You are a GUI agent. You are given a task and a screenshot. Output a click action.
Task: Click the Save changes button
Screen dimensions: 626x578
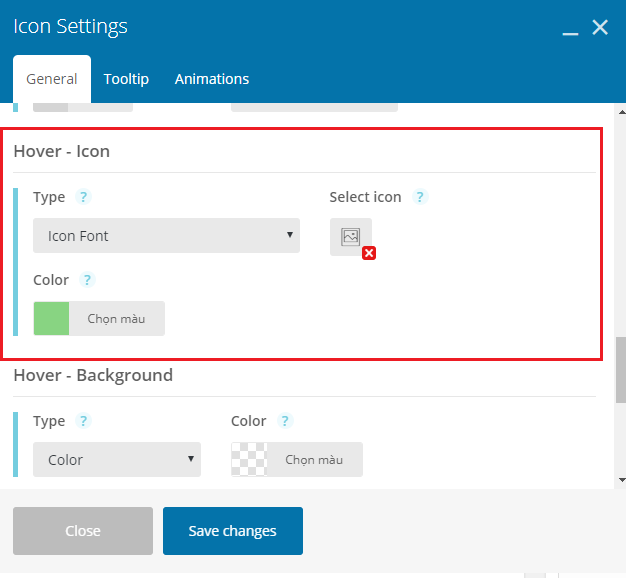233,531
